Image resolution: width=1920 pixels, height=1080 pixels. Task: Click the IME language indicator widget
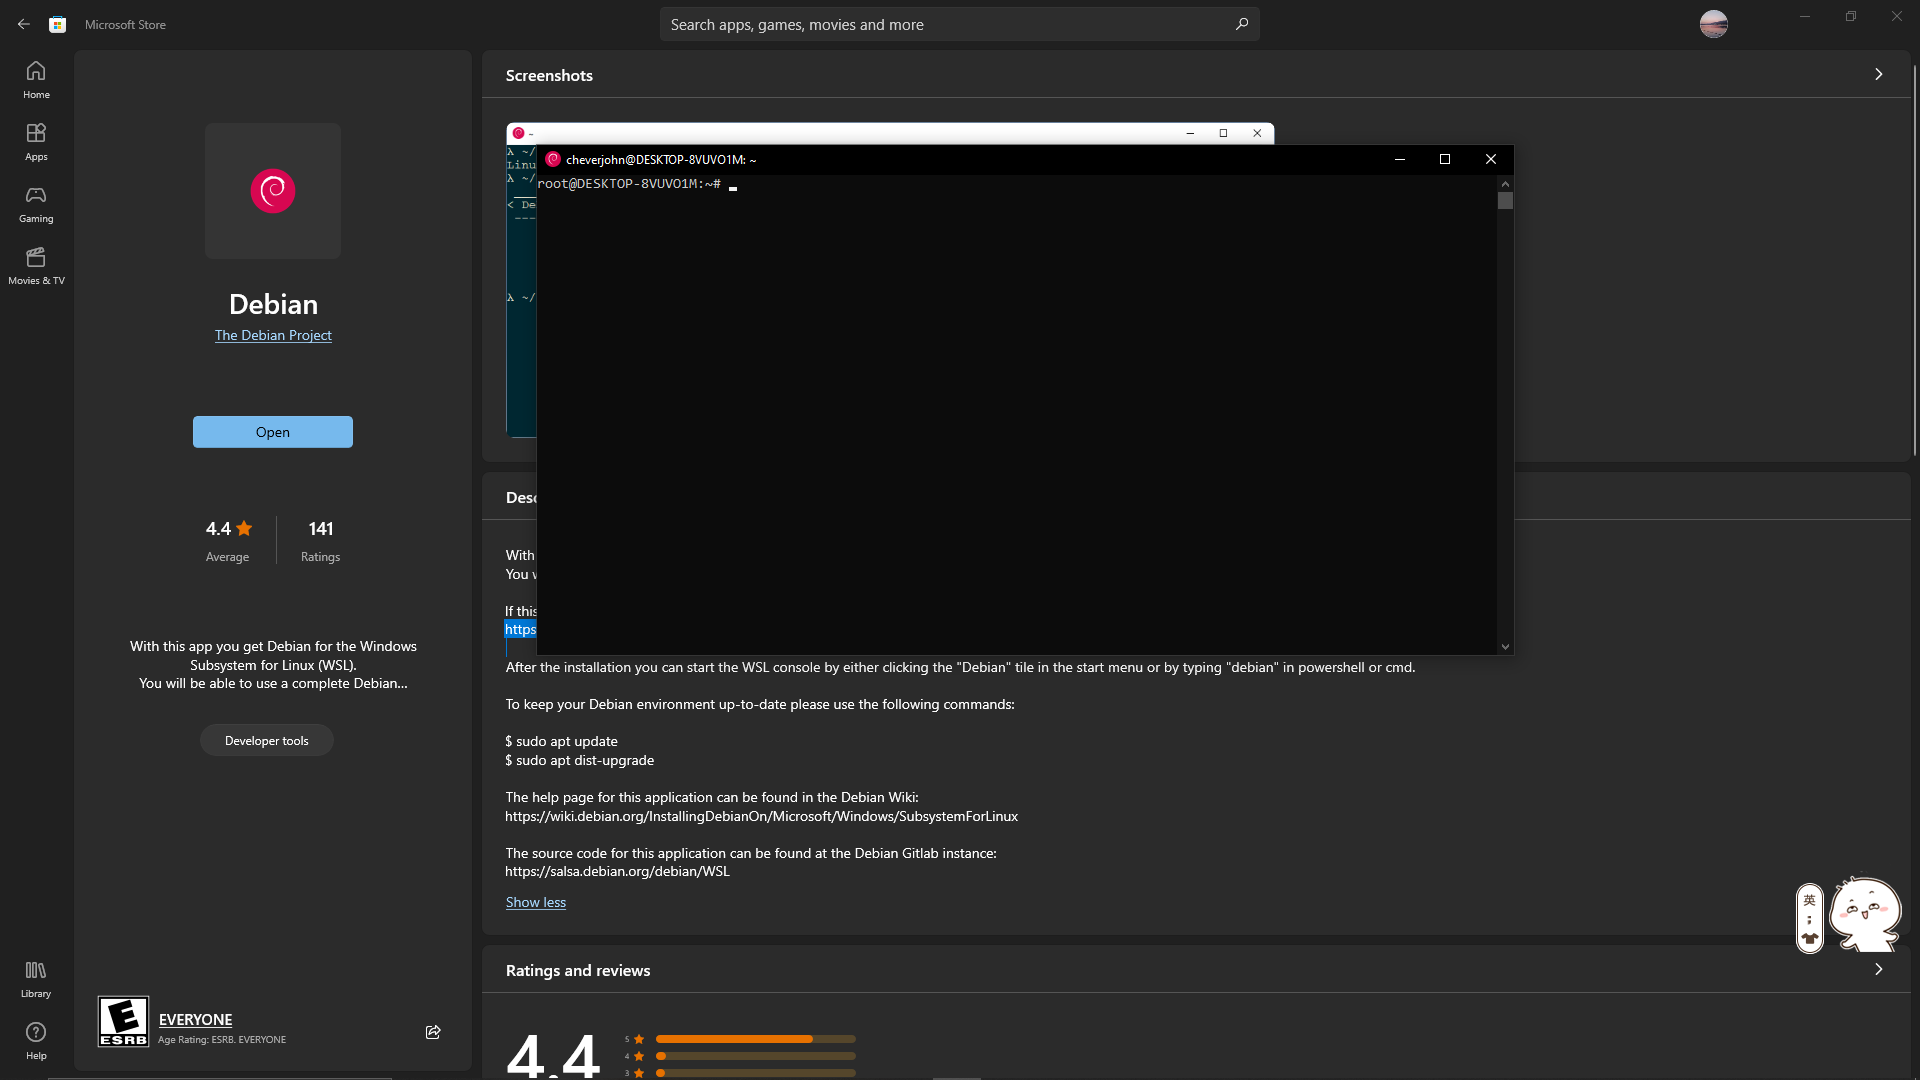1810,918
